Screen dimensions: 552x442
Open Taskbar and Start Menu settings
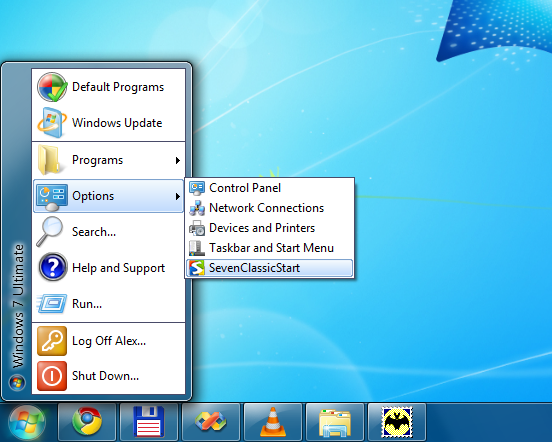click(269, 248)
